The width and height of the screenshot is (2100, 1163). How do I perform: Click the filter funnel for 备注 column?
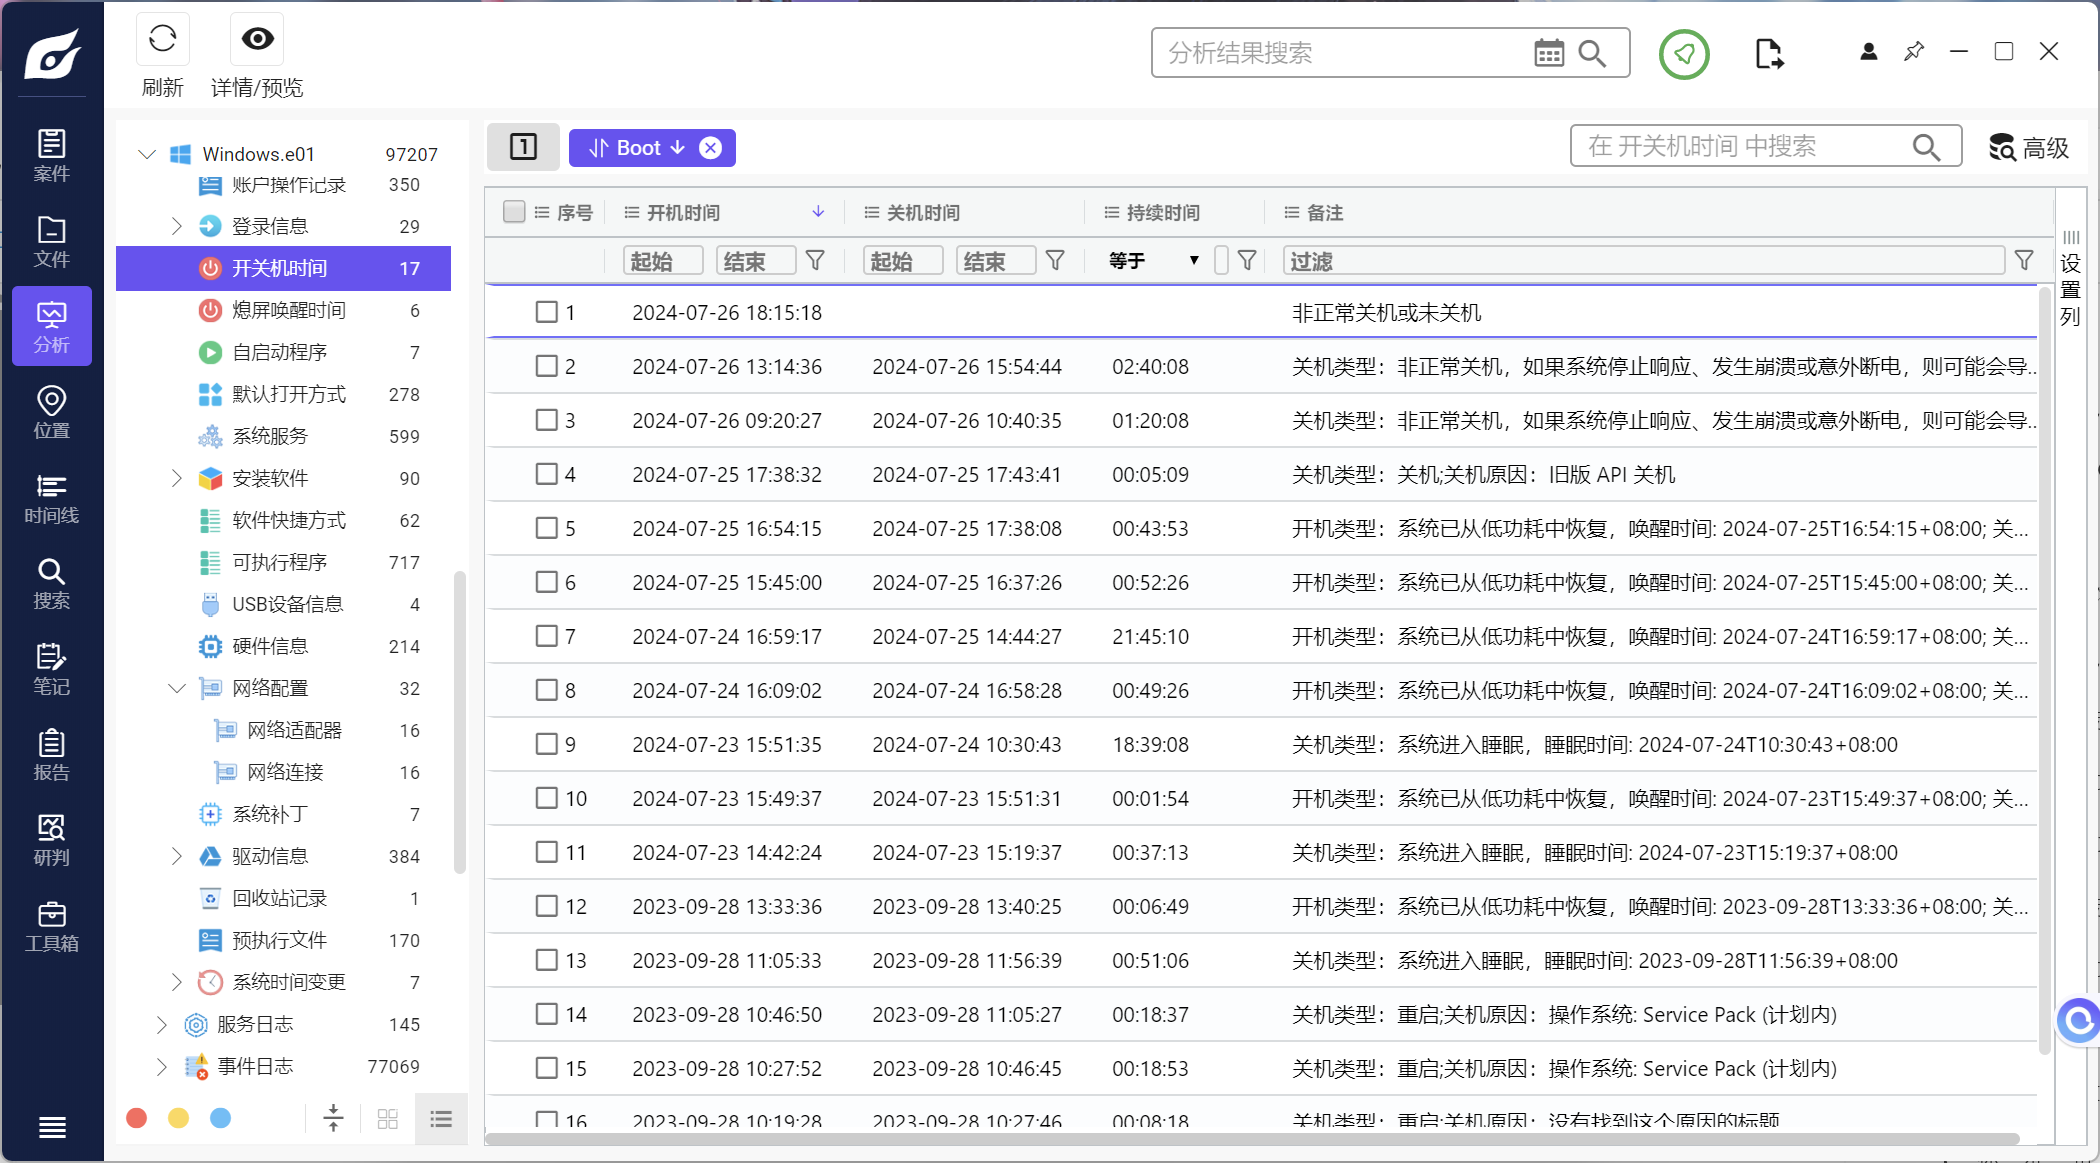(x=2024, y=261)
